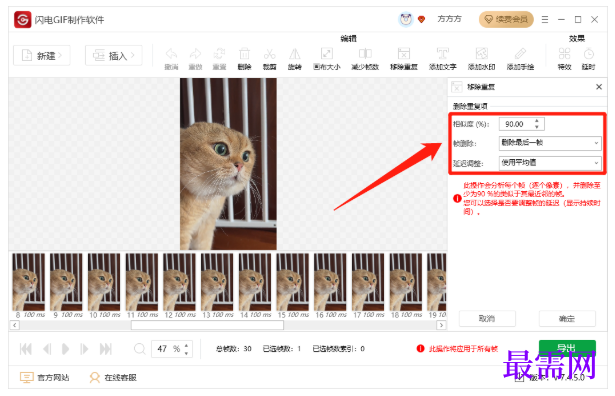Click the frame strip scrollbar left arrow
Viewport: 615px width, 396px height.
pos(15,325)
